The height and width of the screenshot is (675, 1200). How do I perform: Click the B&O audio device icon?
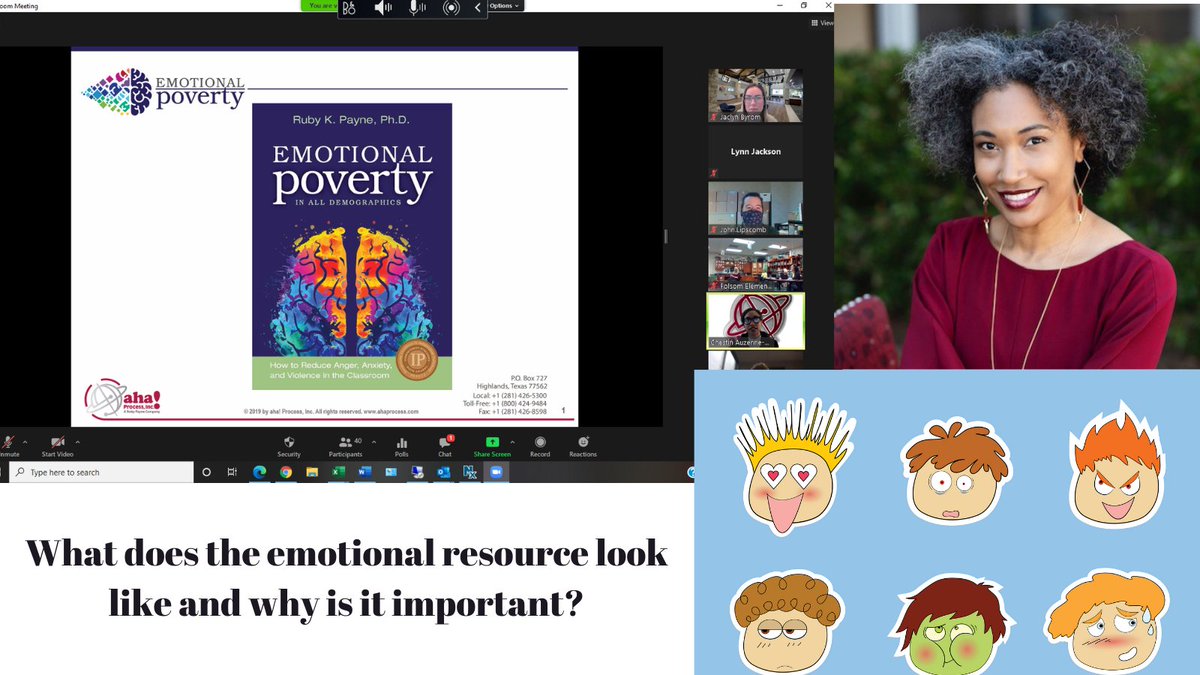[x=348, y=8]
